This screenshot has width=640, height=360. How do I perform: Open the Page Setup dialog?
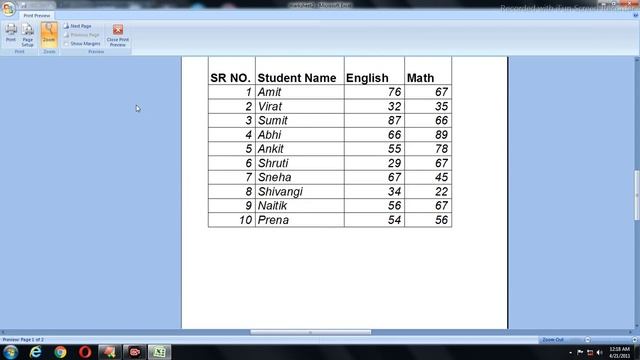(27, 35)
